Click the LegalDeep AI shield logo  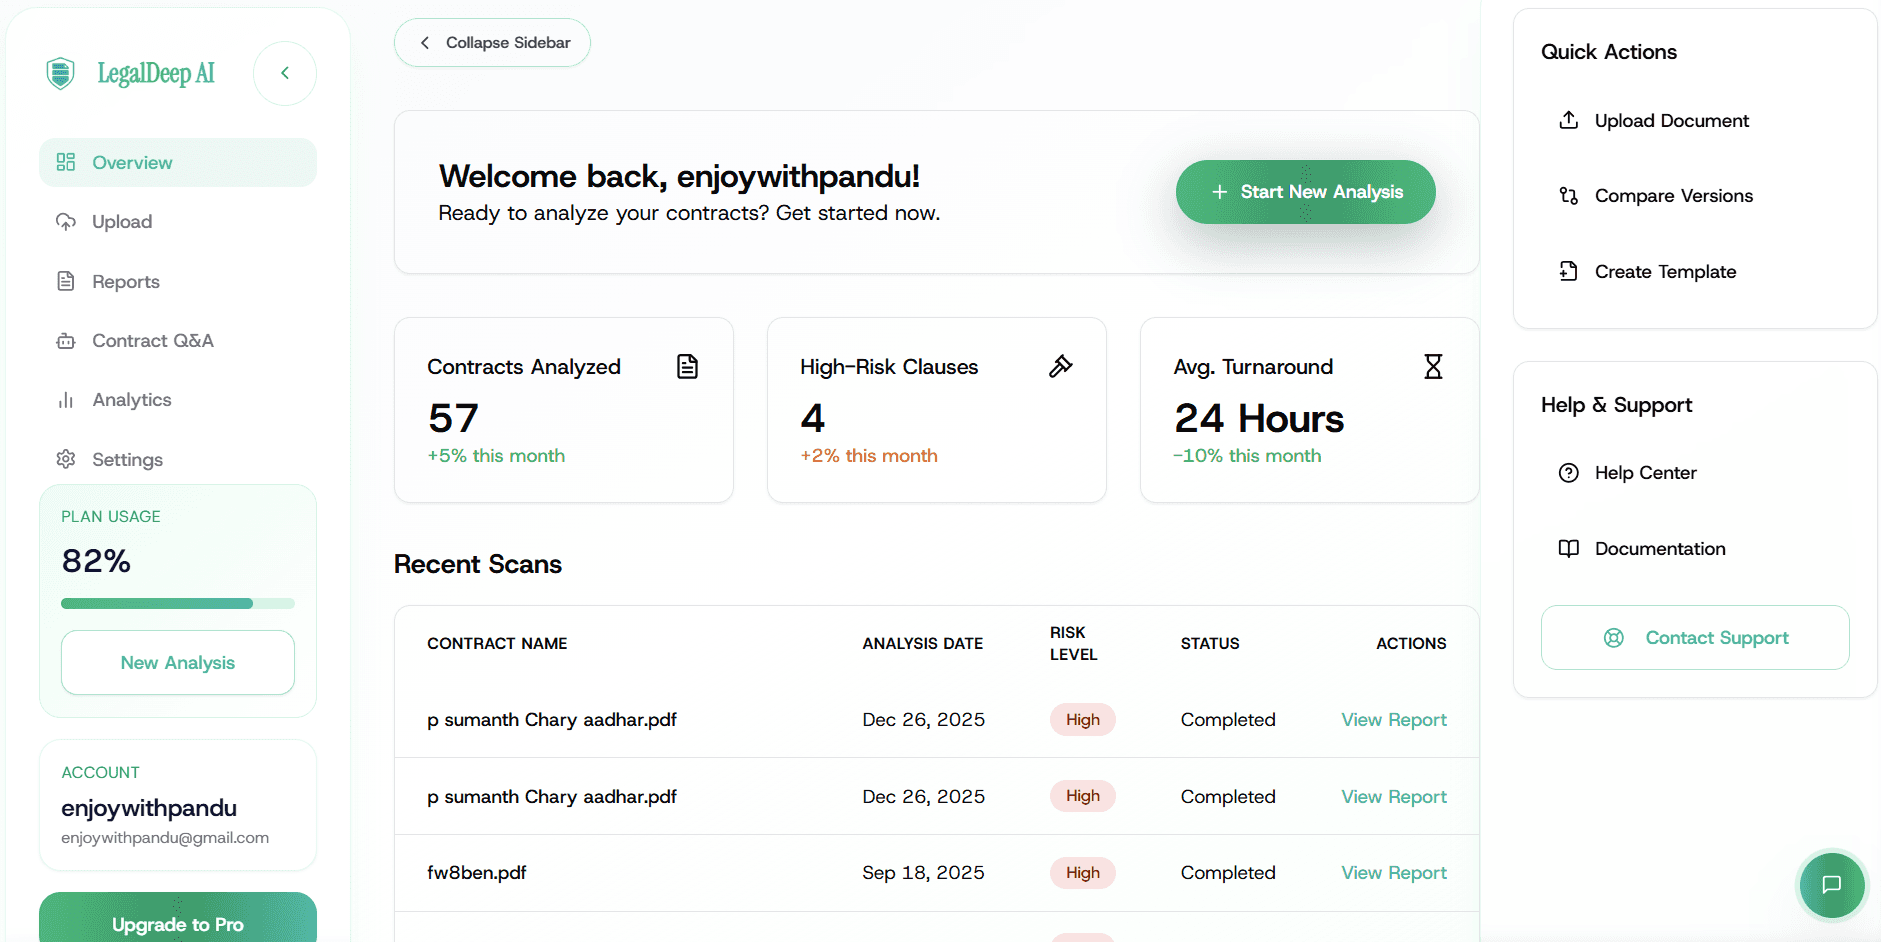click(x=61, y=73)
